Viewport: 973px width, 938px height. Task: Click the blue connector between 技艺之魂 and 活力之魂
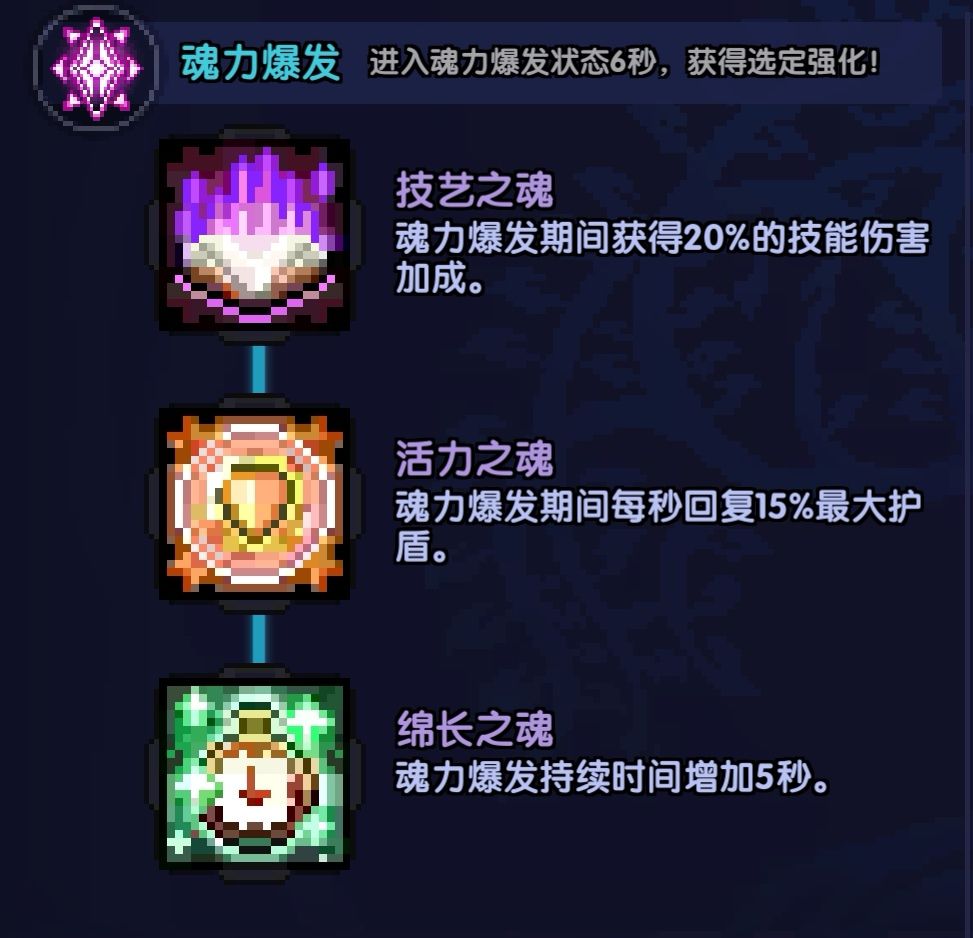point(259,370)
